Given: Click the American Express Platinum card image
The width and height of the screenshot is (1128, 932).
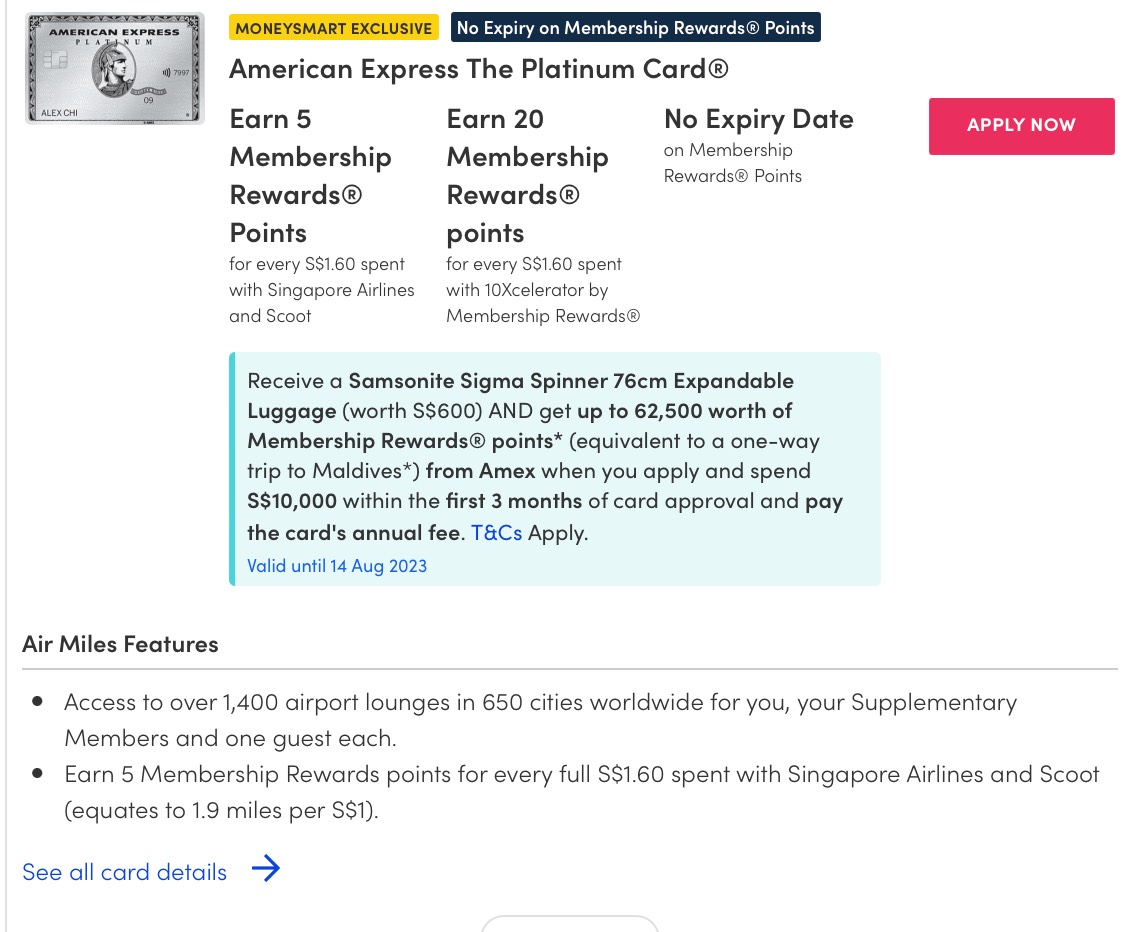Looking at the screenshot, I should 115,69.
